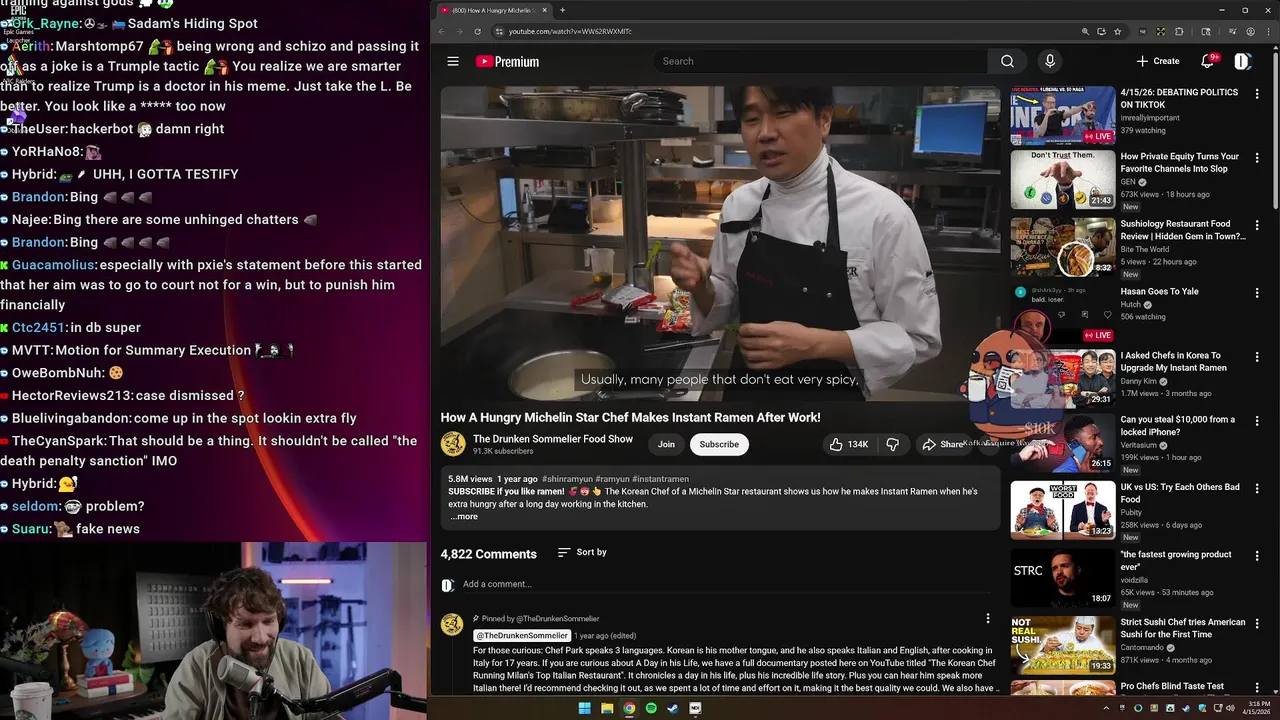Viewport: 1280px width, 720px height.
Task: Open the @TheDrunkenSommelier commenter name
Action: point(522,636)
